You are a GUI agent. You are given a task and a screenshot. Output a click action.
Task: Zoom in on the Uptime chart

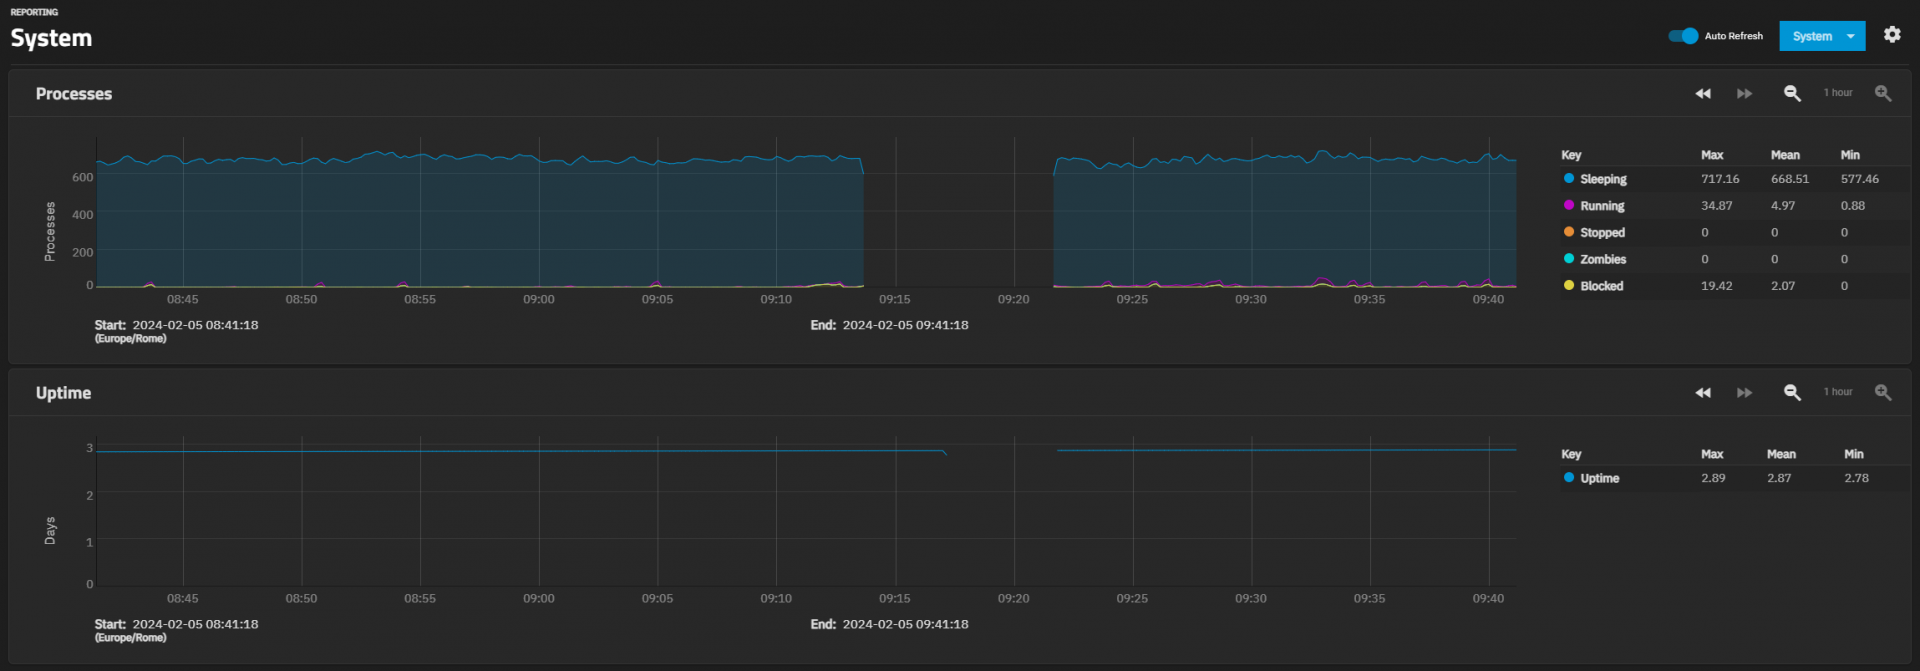pyautogui.click(x=1883, y=392)
